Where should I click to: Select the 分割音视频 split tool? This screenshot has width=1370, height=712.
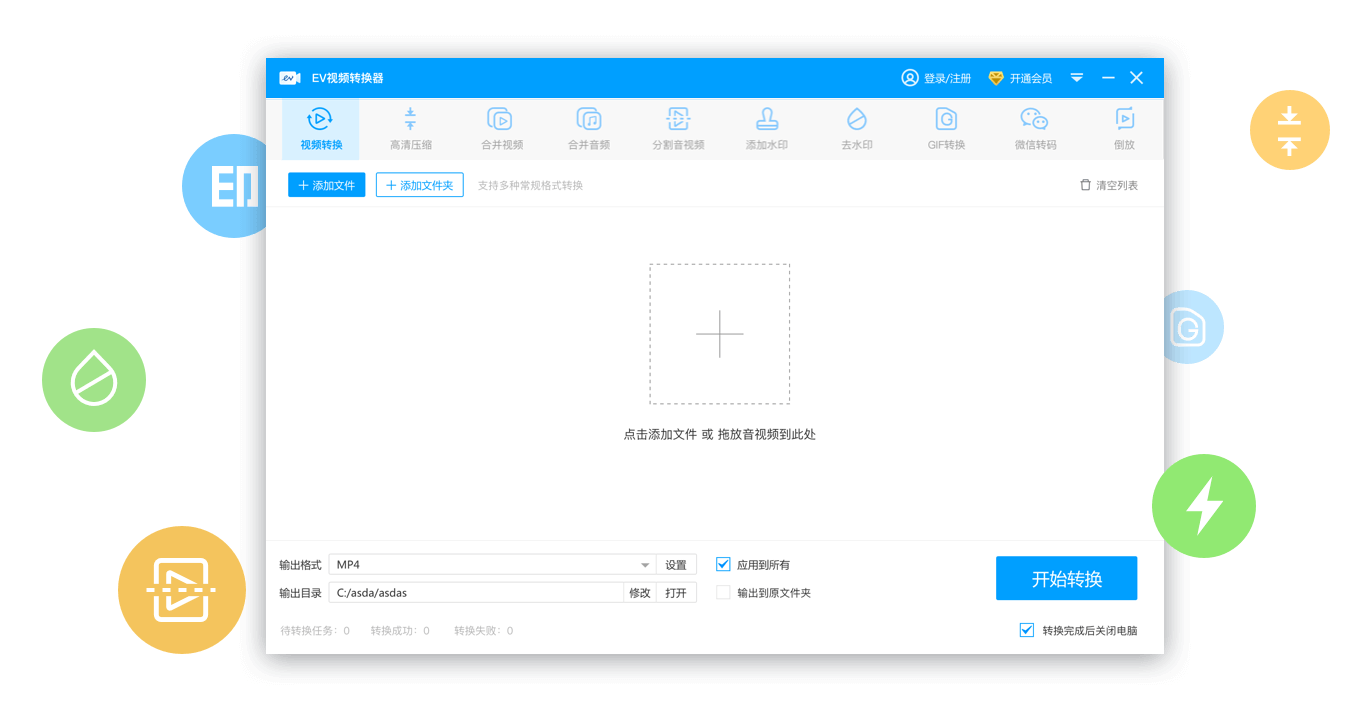677,128
